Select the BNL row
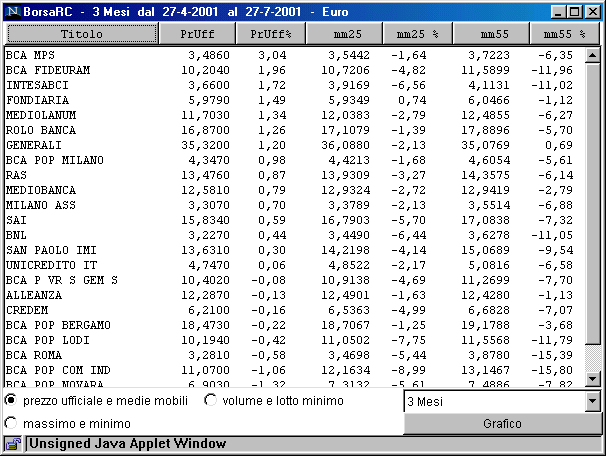 [x=294, y=235]
